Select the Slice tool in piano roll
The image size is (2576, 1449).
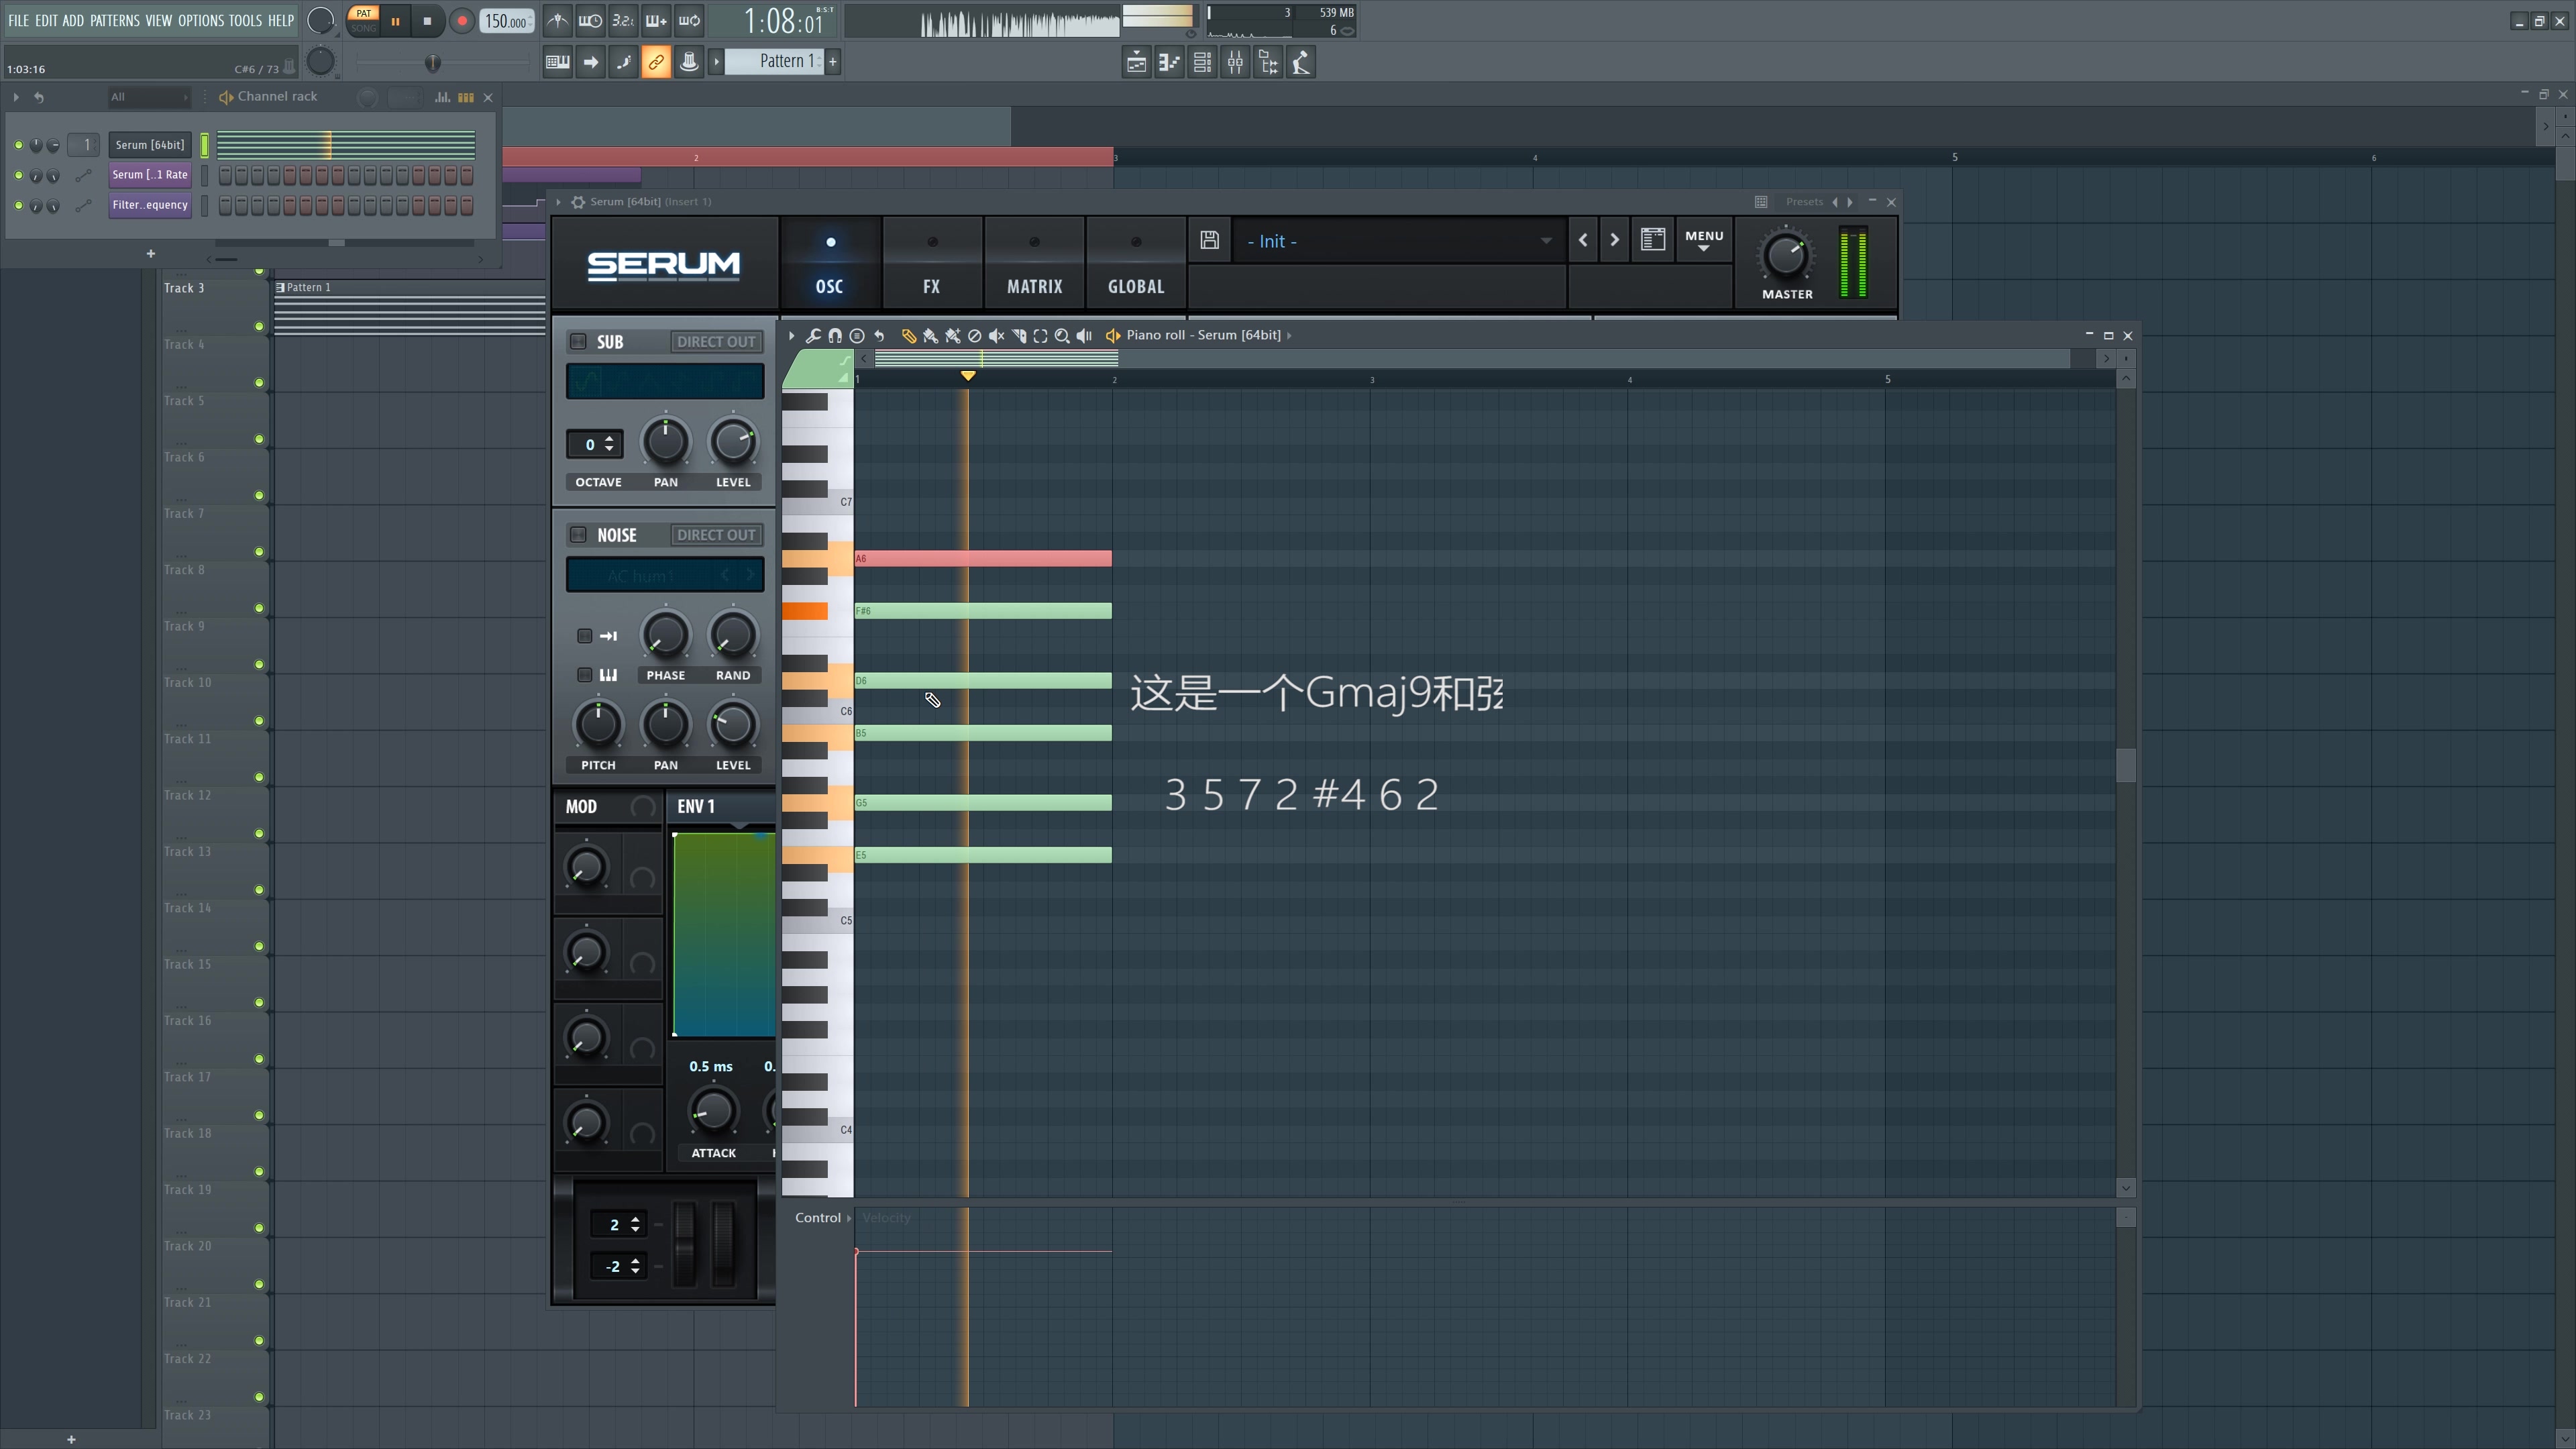click(1018, 336)
